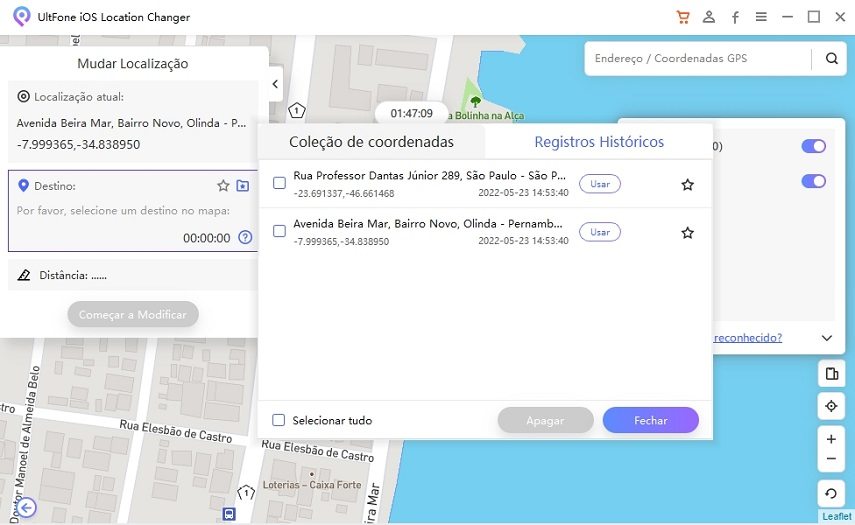
Task: Click the device panel icon on map
Action: tap(832, 374)
